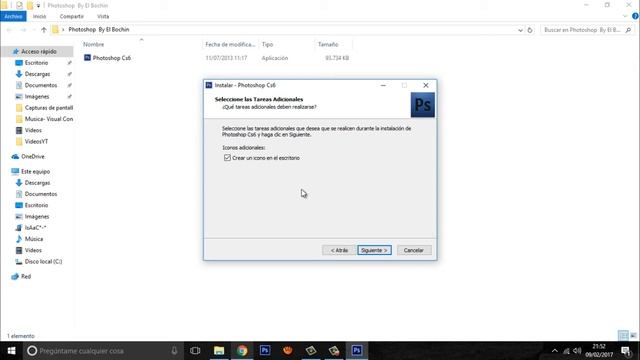Screen dimensions: 640x360
Task: Click the Explorer forward arrow
Action: tap(23, 30)
